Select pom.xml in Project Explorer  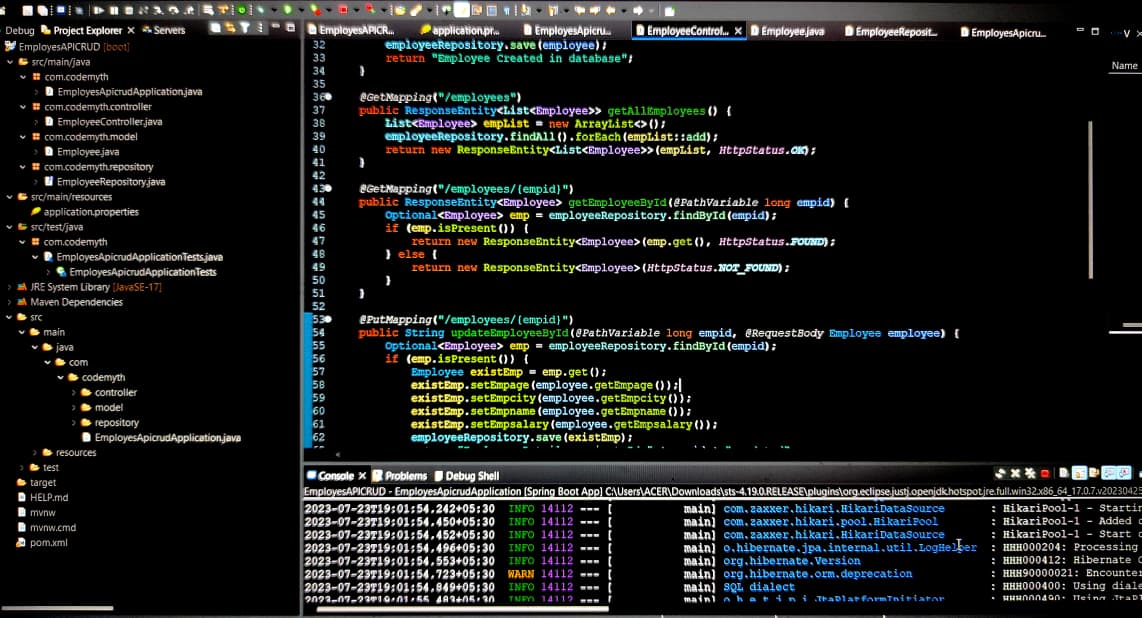pyautogui.click(x=42, y=542)
